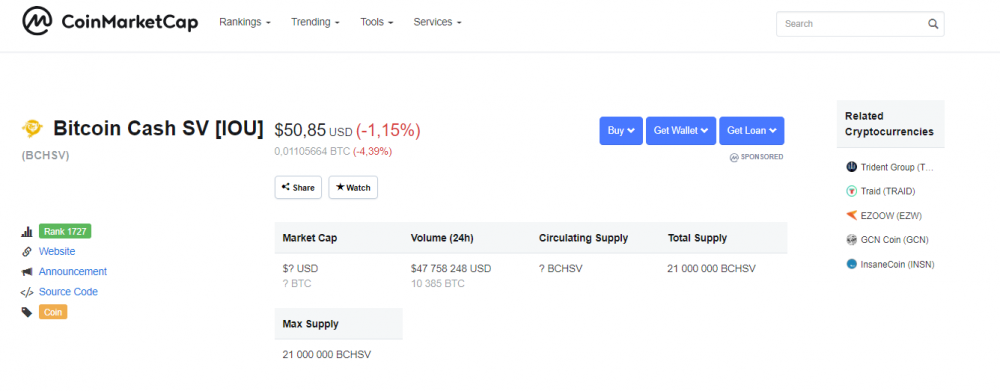Open the Rankings menu
The height and width of the screenshot is (391, 1000).
point(245,22)
